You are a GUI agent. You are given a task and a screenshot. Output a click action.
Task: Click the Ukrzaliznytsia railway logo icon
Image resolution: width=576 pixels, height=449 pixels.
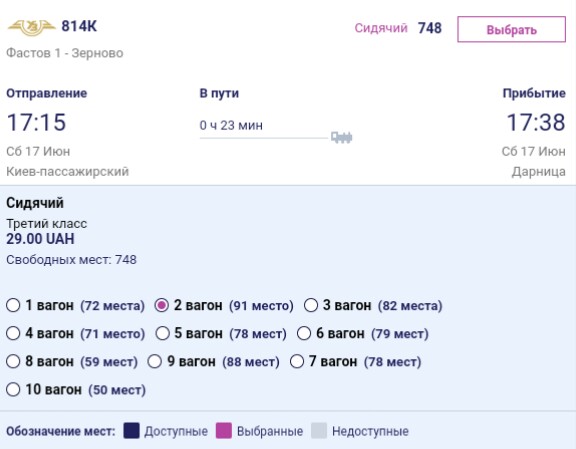(32, 27)
